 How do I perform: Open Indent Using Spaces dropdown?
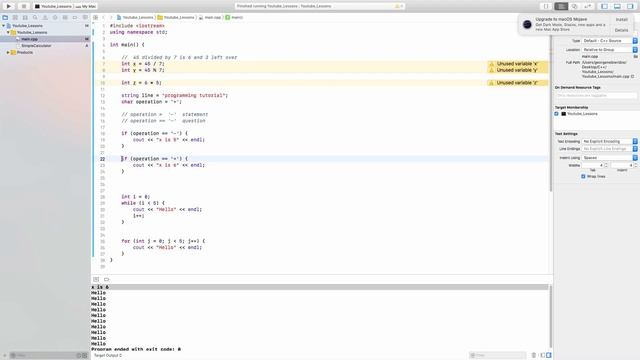pos(609,158)
